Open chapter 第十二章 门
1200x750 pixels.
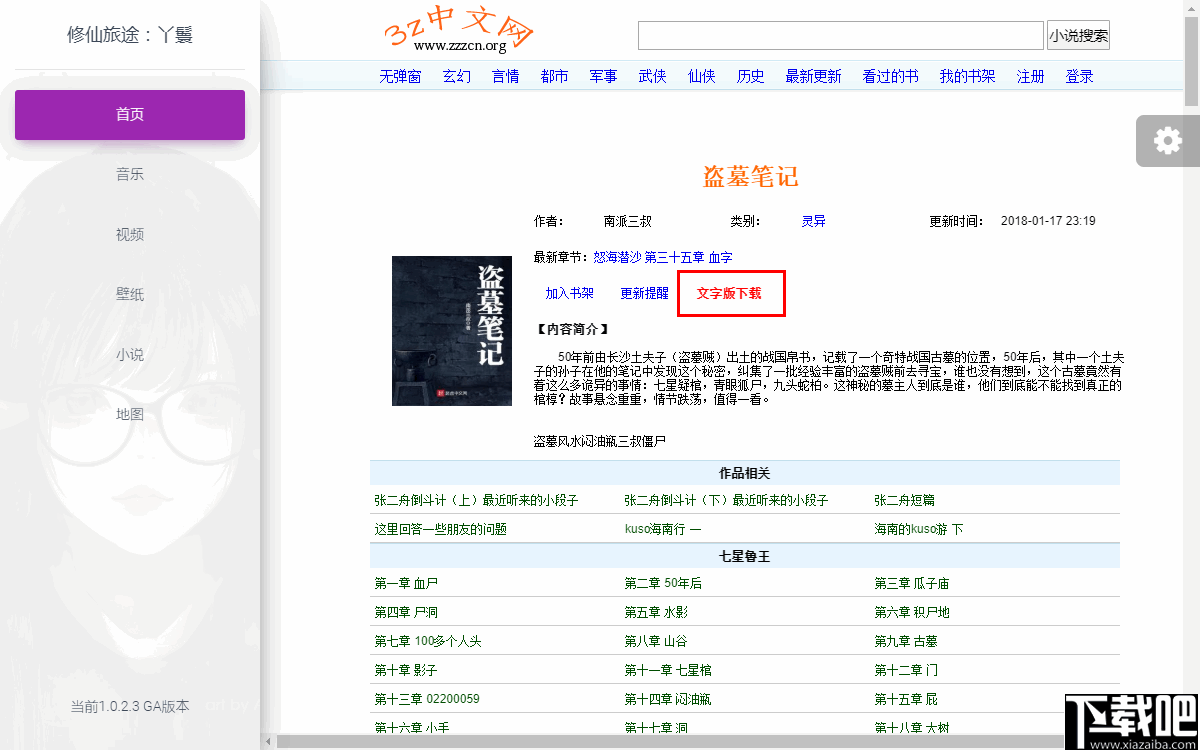pyautogui.click(x=907, y=670)
